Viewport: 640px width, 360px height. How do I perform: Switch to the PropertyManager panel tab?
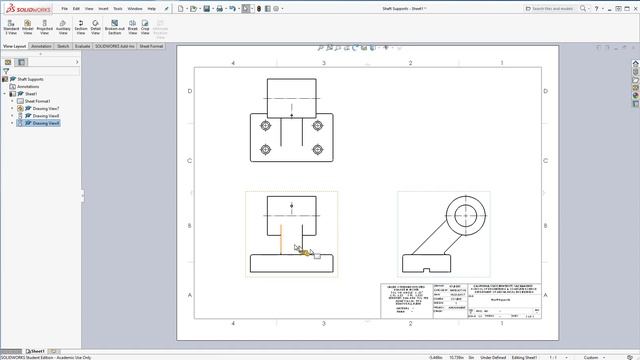pos(21,62)
